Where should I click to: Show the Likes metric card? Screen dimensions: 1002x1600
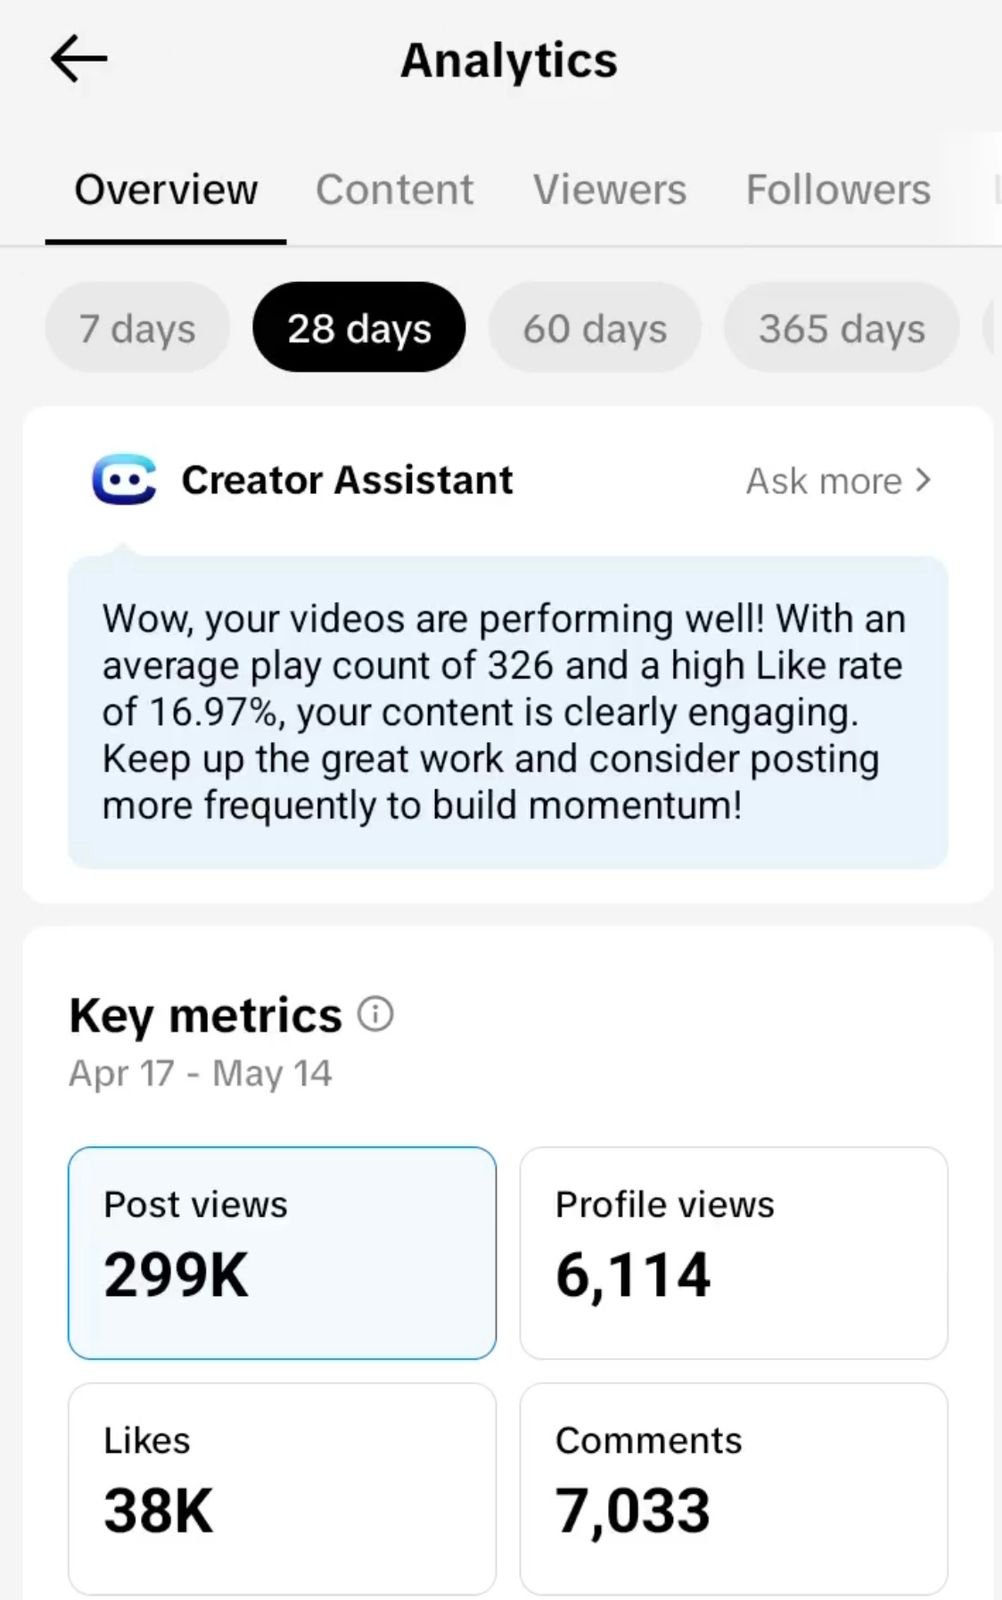coord(282,1489)
